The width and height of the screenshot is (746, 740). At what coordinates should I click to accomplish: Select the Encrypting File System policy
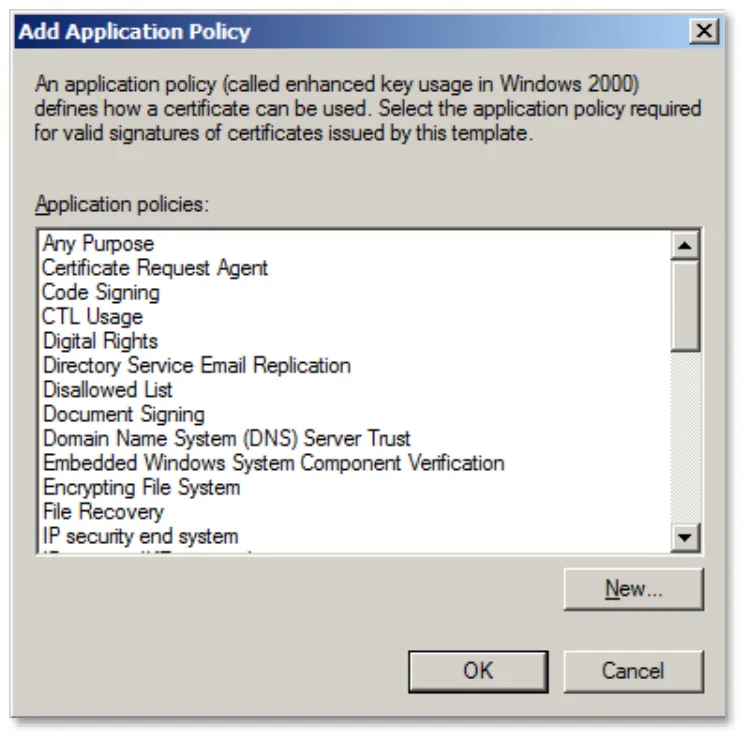point(141,487)
